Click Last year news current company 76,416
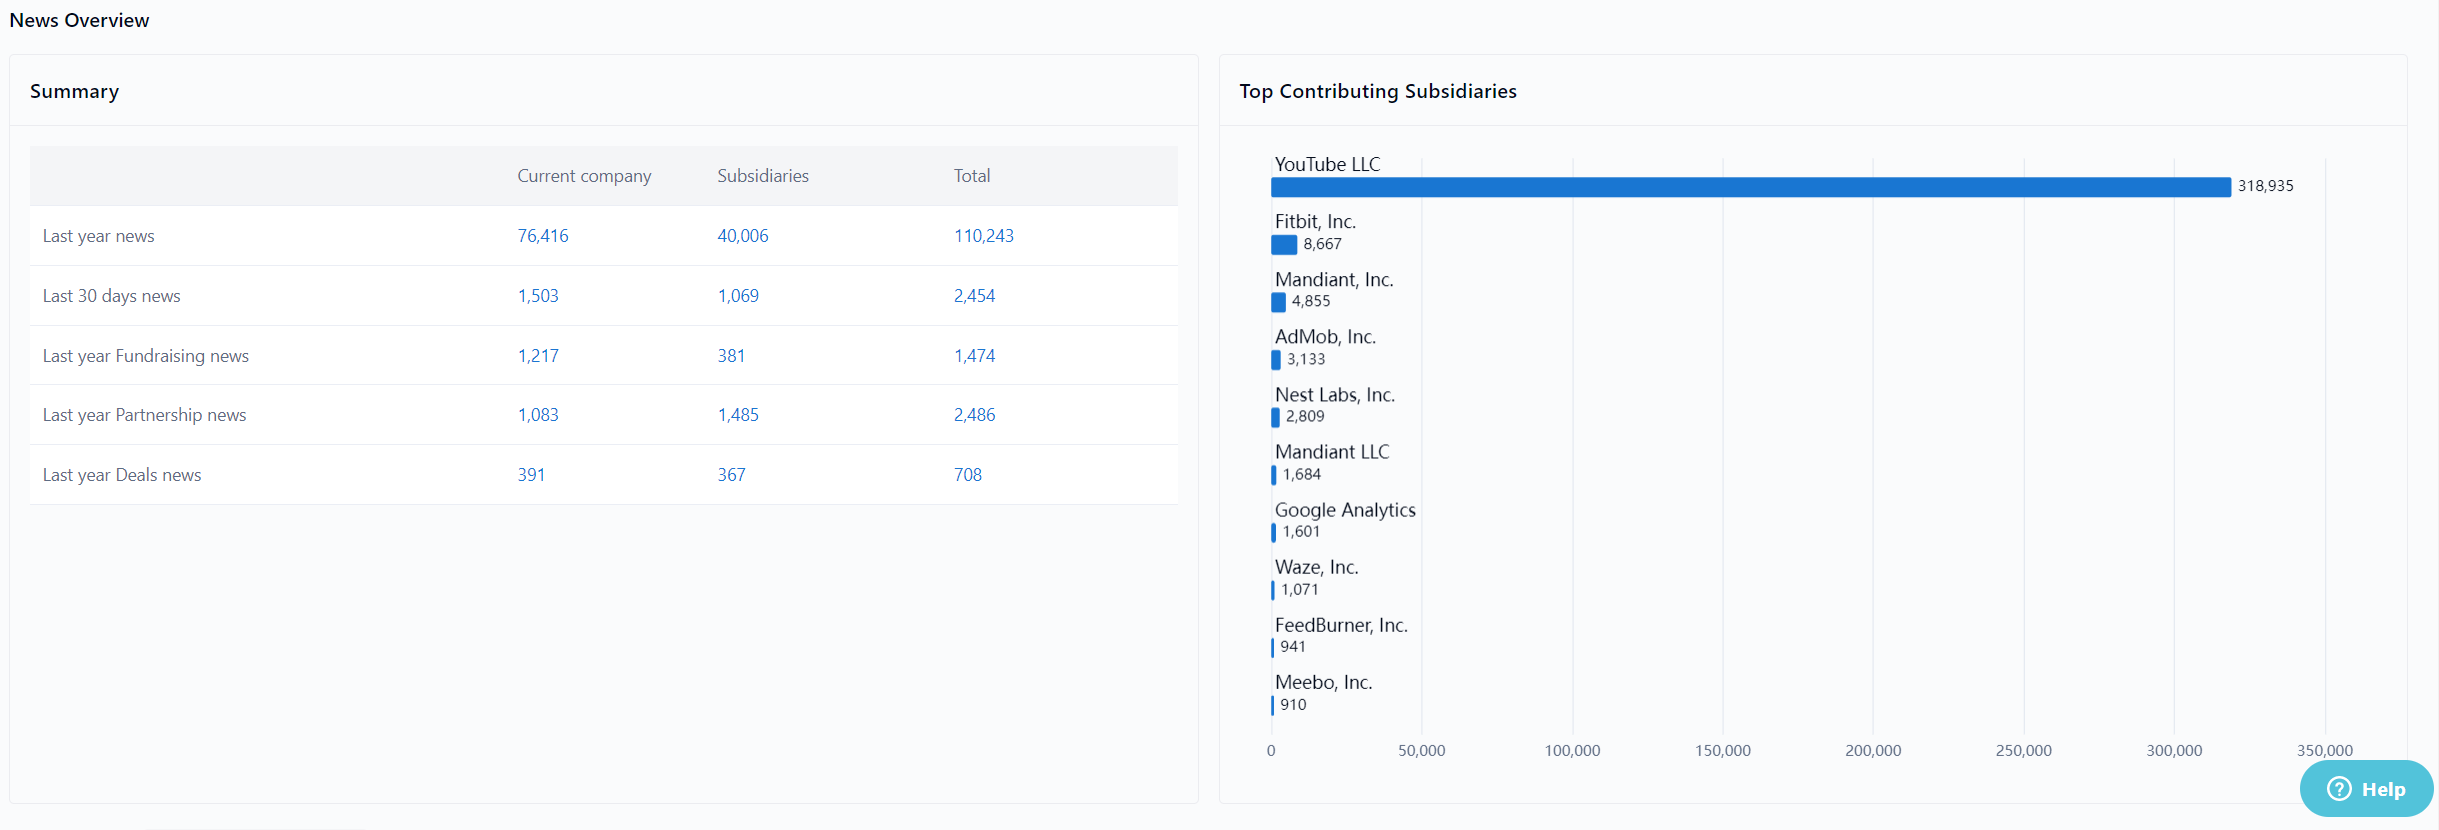 [542, 236]
